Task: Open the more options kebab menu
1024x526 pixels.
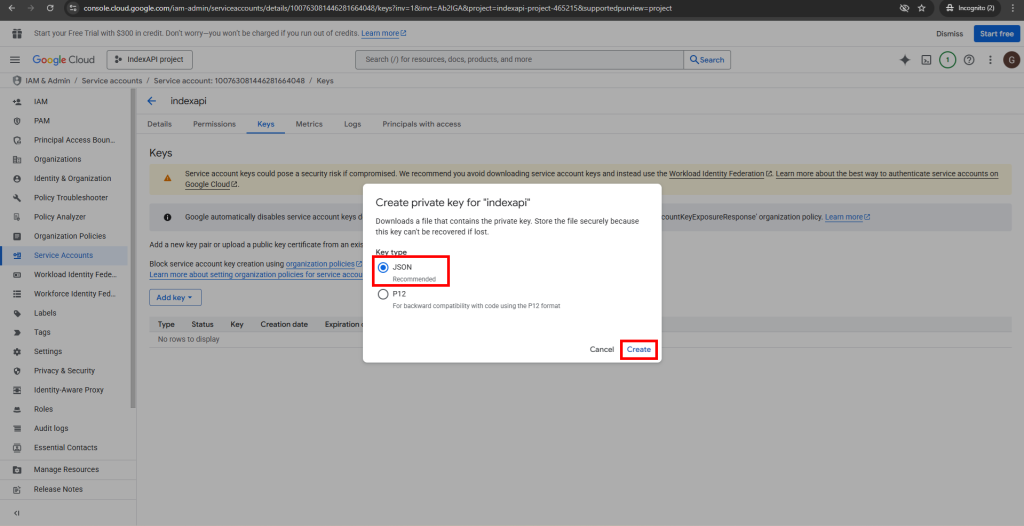Action: [989, 60]
